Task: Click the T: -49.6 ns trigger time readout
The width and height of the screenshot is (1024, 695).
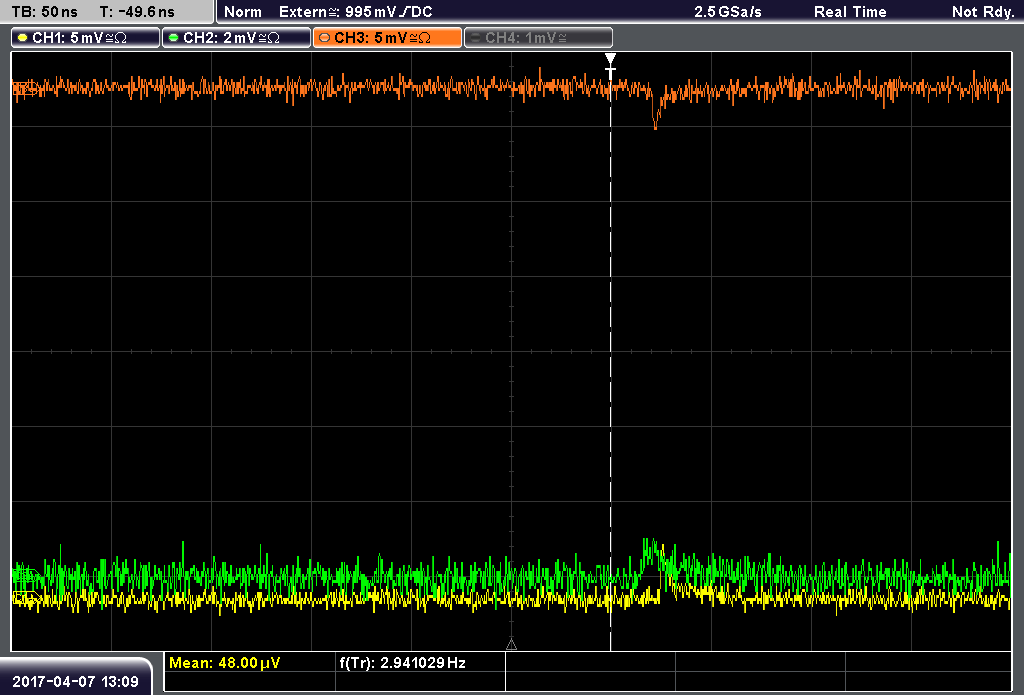Action: click(x=137, y=12)
